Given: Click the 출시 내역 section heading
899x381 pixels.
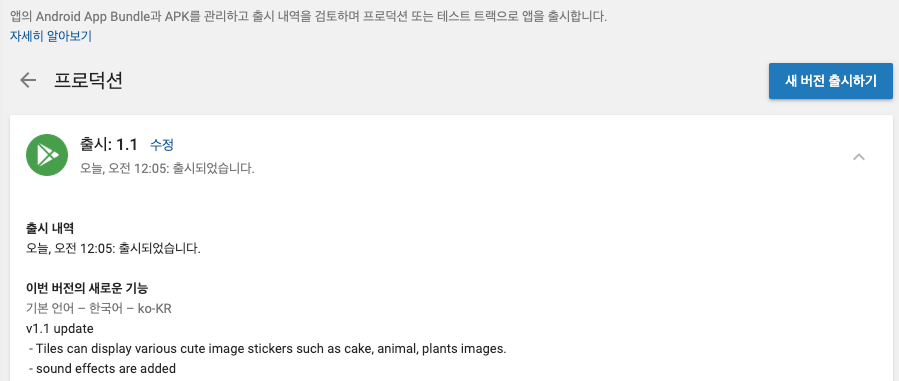Looking at the screenshot, I should [50, 228].
